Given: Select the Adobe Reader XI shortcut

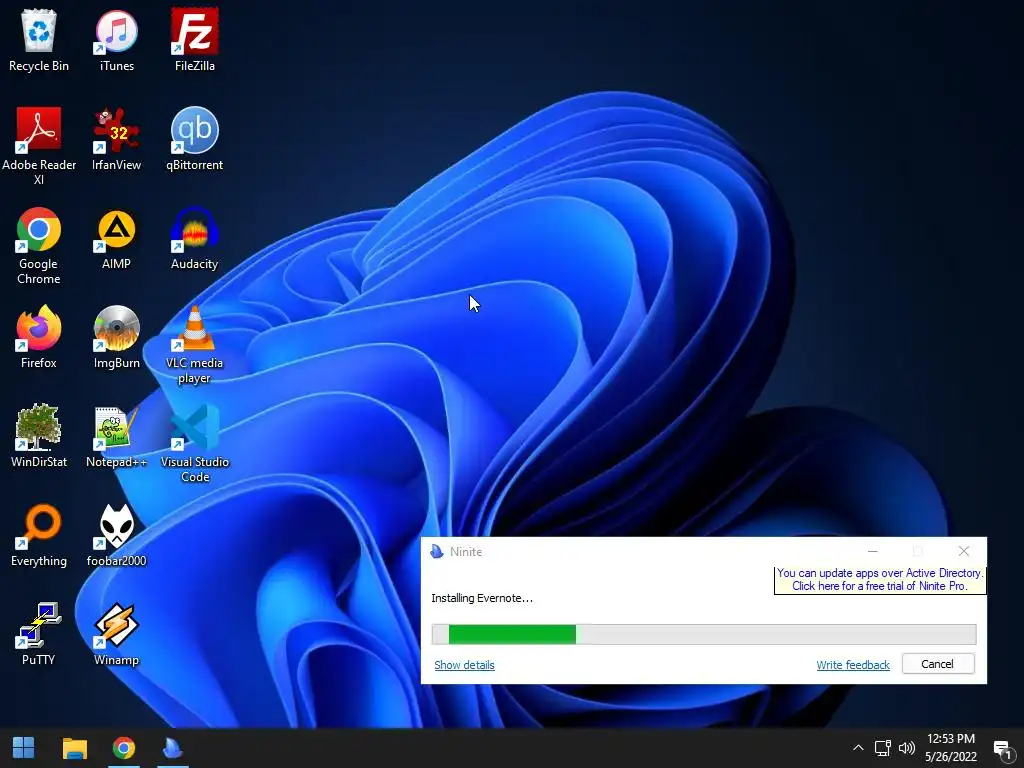Looking at the screenshot, I should click(39, 146).
